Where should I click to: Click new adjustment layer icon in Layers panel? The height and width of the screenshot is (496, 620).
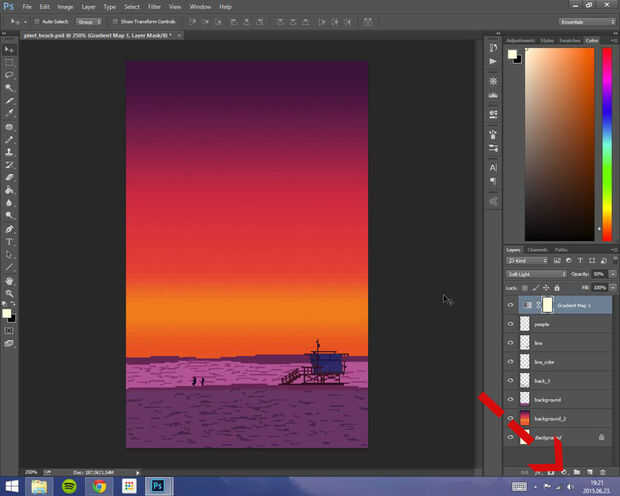(x=563, y=470)
